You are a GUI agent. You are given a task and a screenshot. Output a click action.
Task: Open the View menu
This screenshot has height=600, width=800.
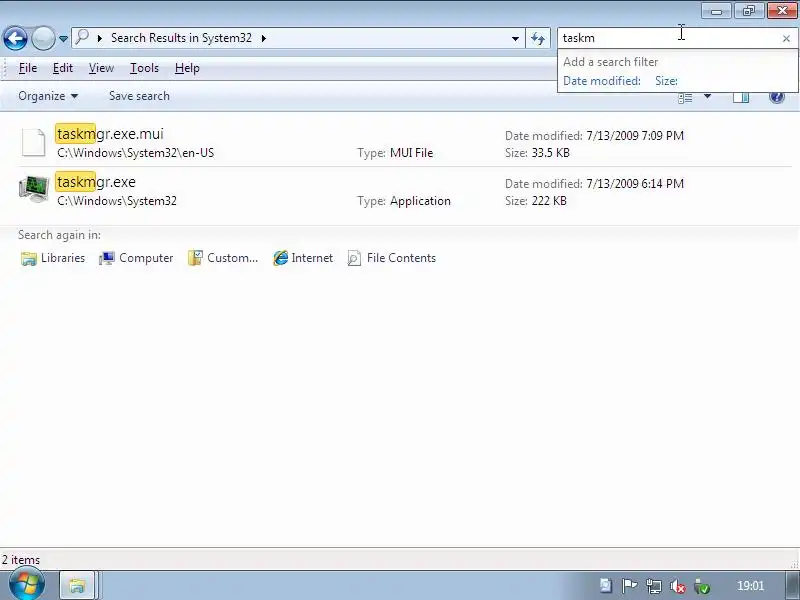pos(101,68)
